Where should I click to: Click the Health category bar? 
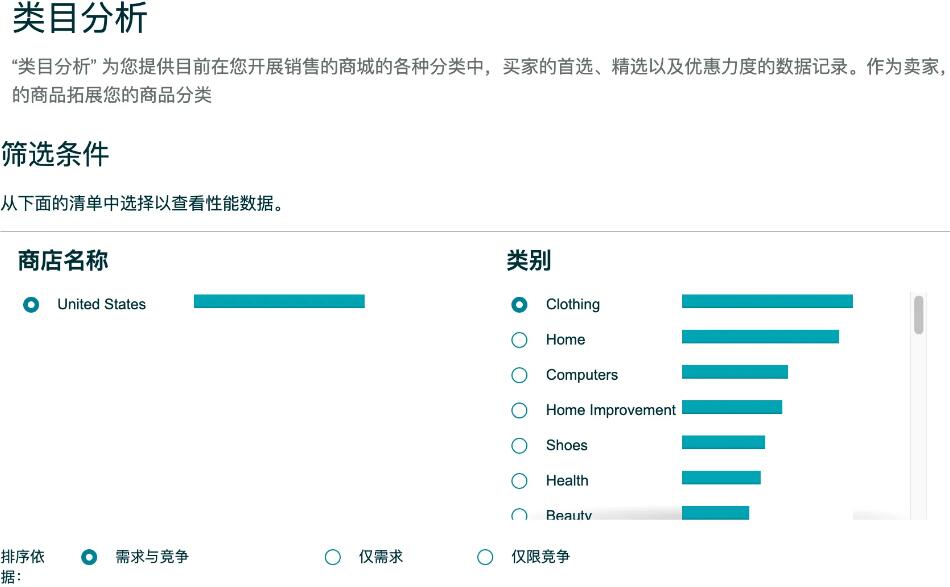[721, 477]
